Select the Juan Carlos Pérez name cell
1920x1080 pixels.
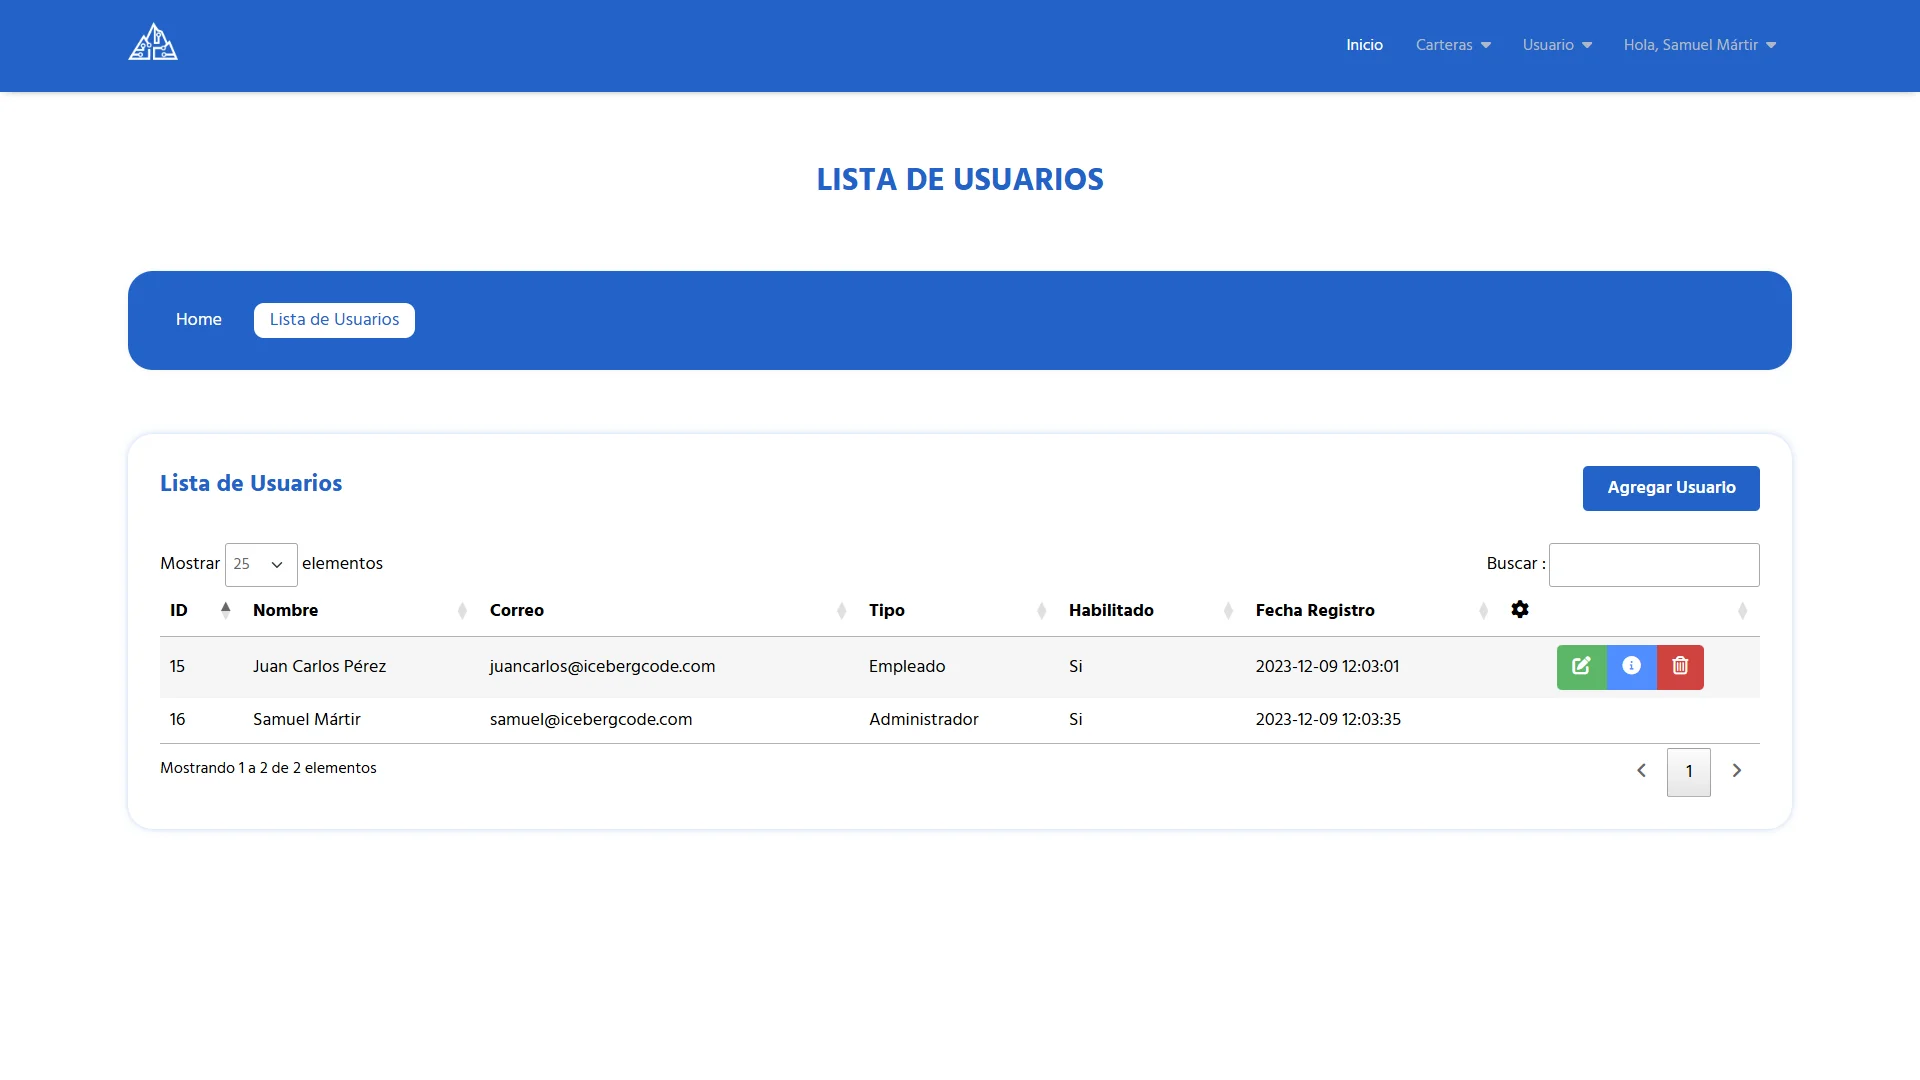319,667
